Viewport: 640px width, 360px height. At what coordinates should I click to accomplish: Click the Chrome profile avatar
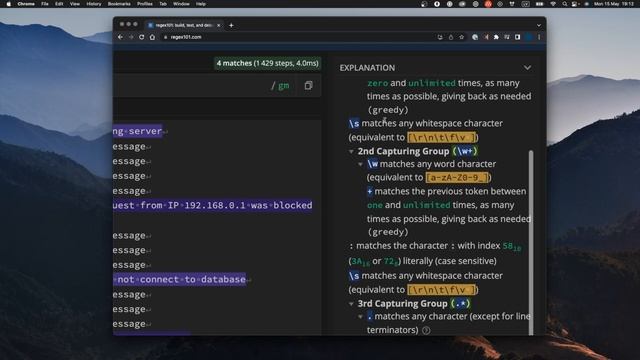point(529,37)
